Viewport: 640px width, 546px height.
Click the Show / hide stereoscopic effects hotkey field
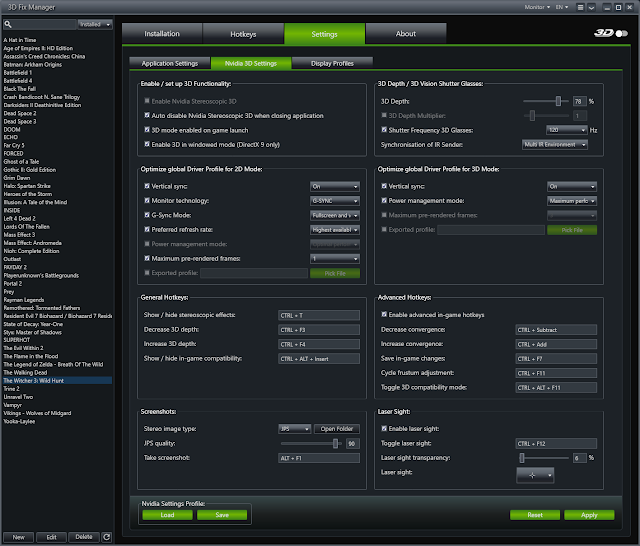[319, 315]
